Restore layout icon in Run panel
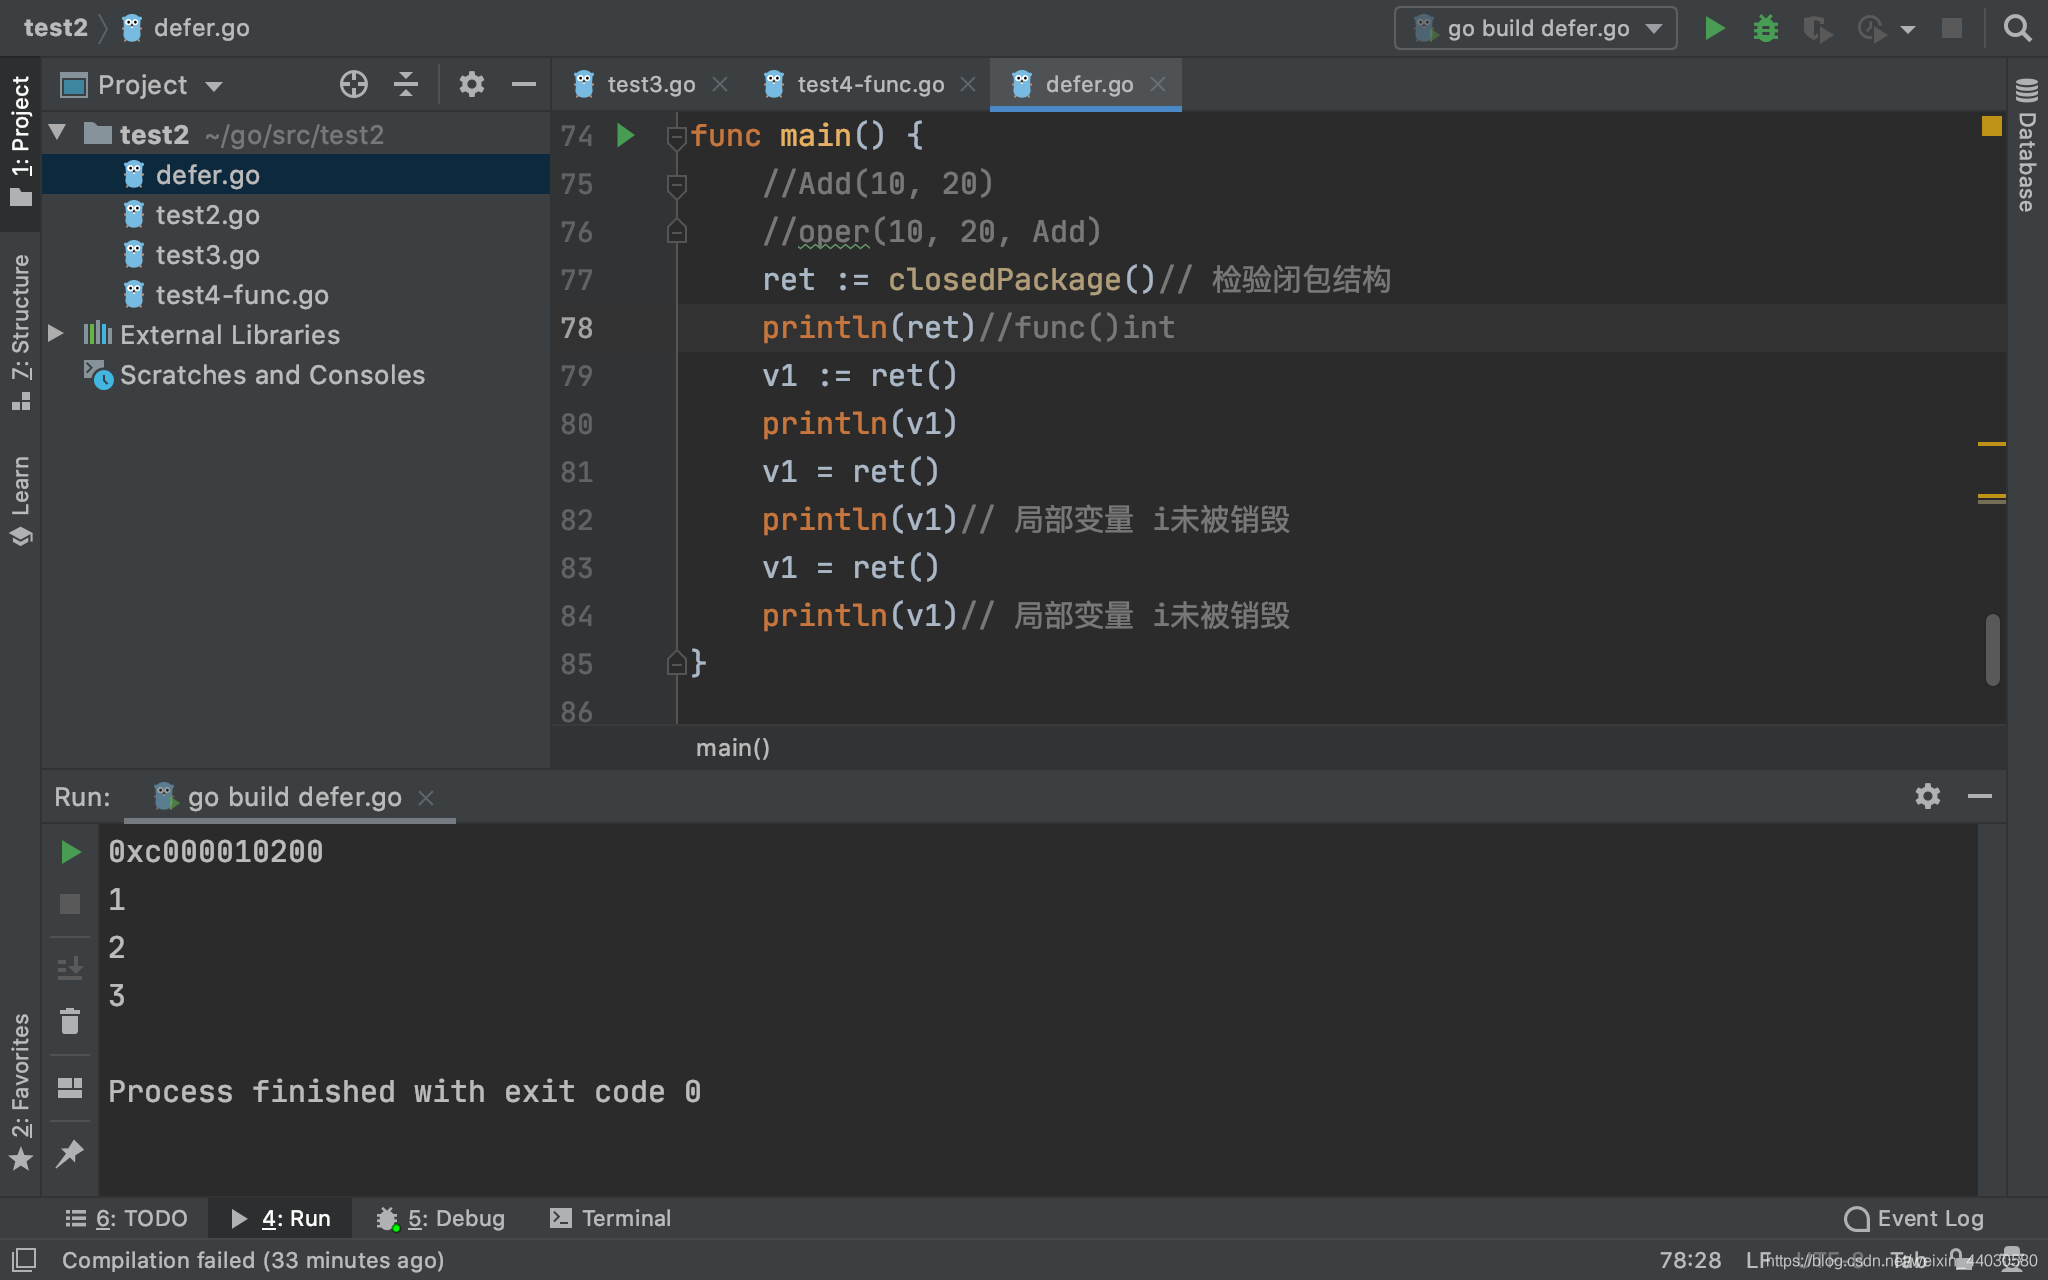The height and width of the screenshot is (1280, 2048). pos(70,1088)
